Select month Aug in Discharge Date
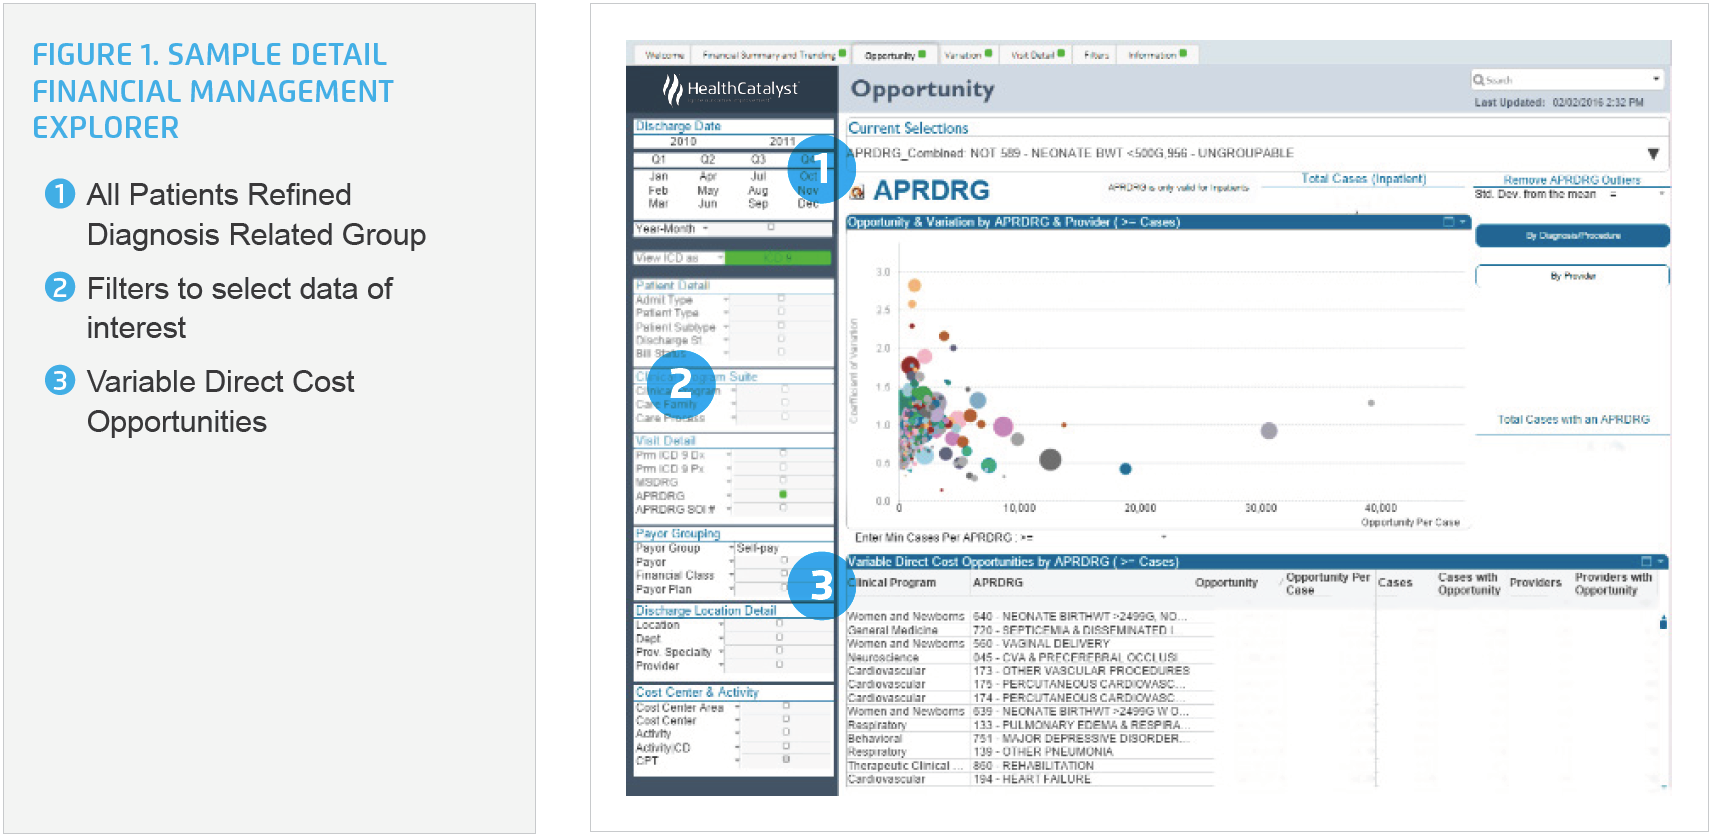Viewport: 1712px width, 835px height. click(758, 190)
